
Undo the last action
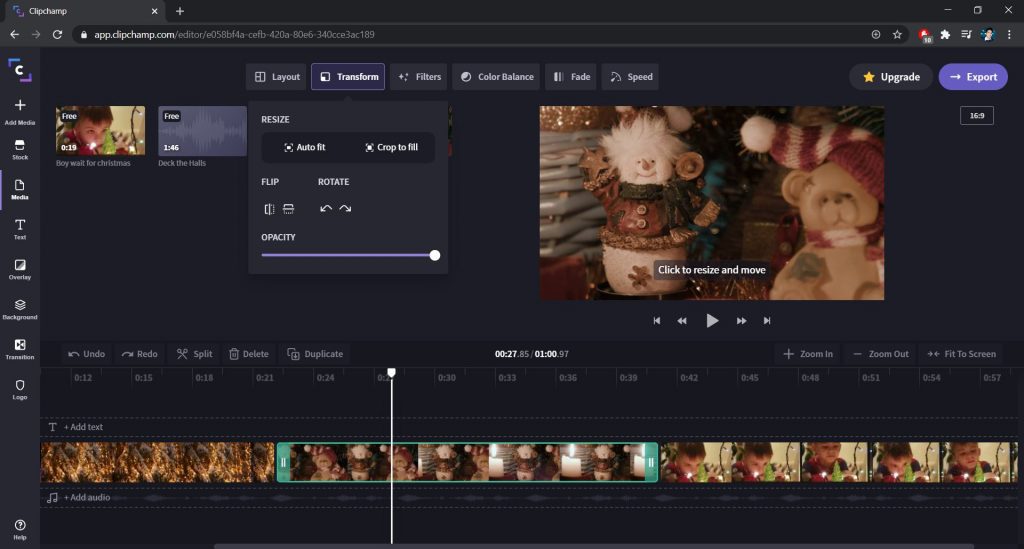click(86, 354)
